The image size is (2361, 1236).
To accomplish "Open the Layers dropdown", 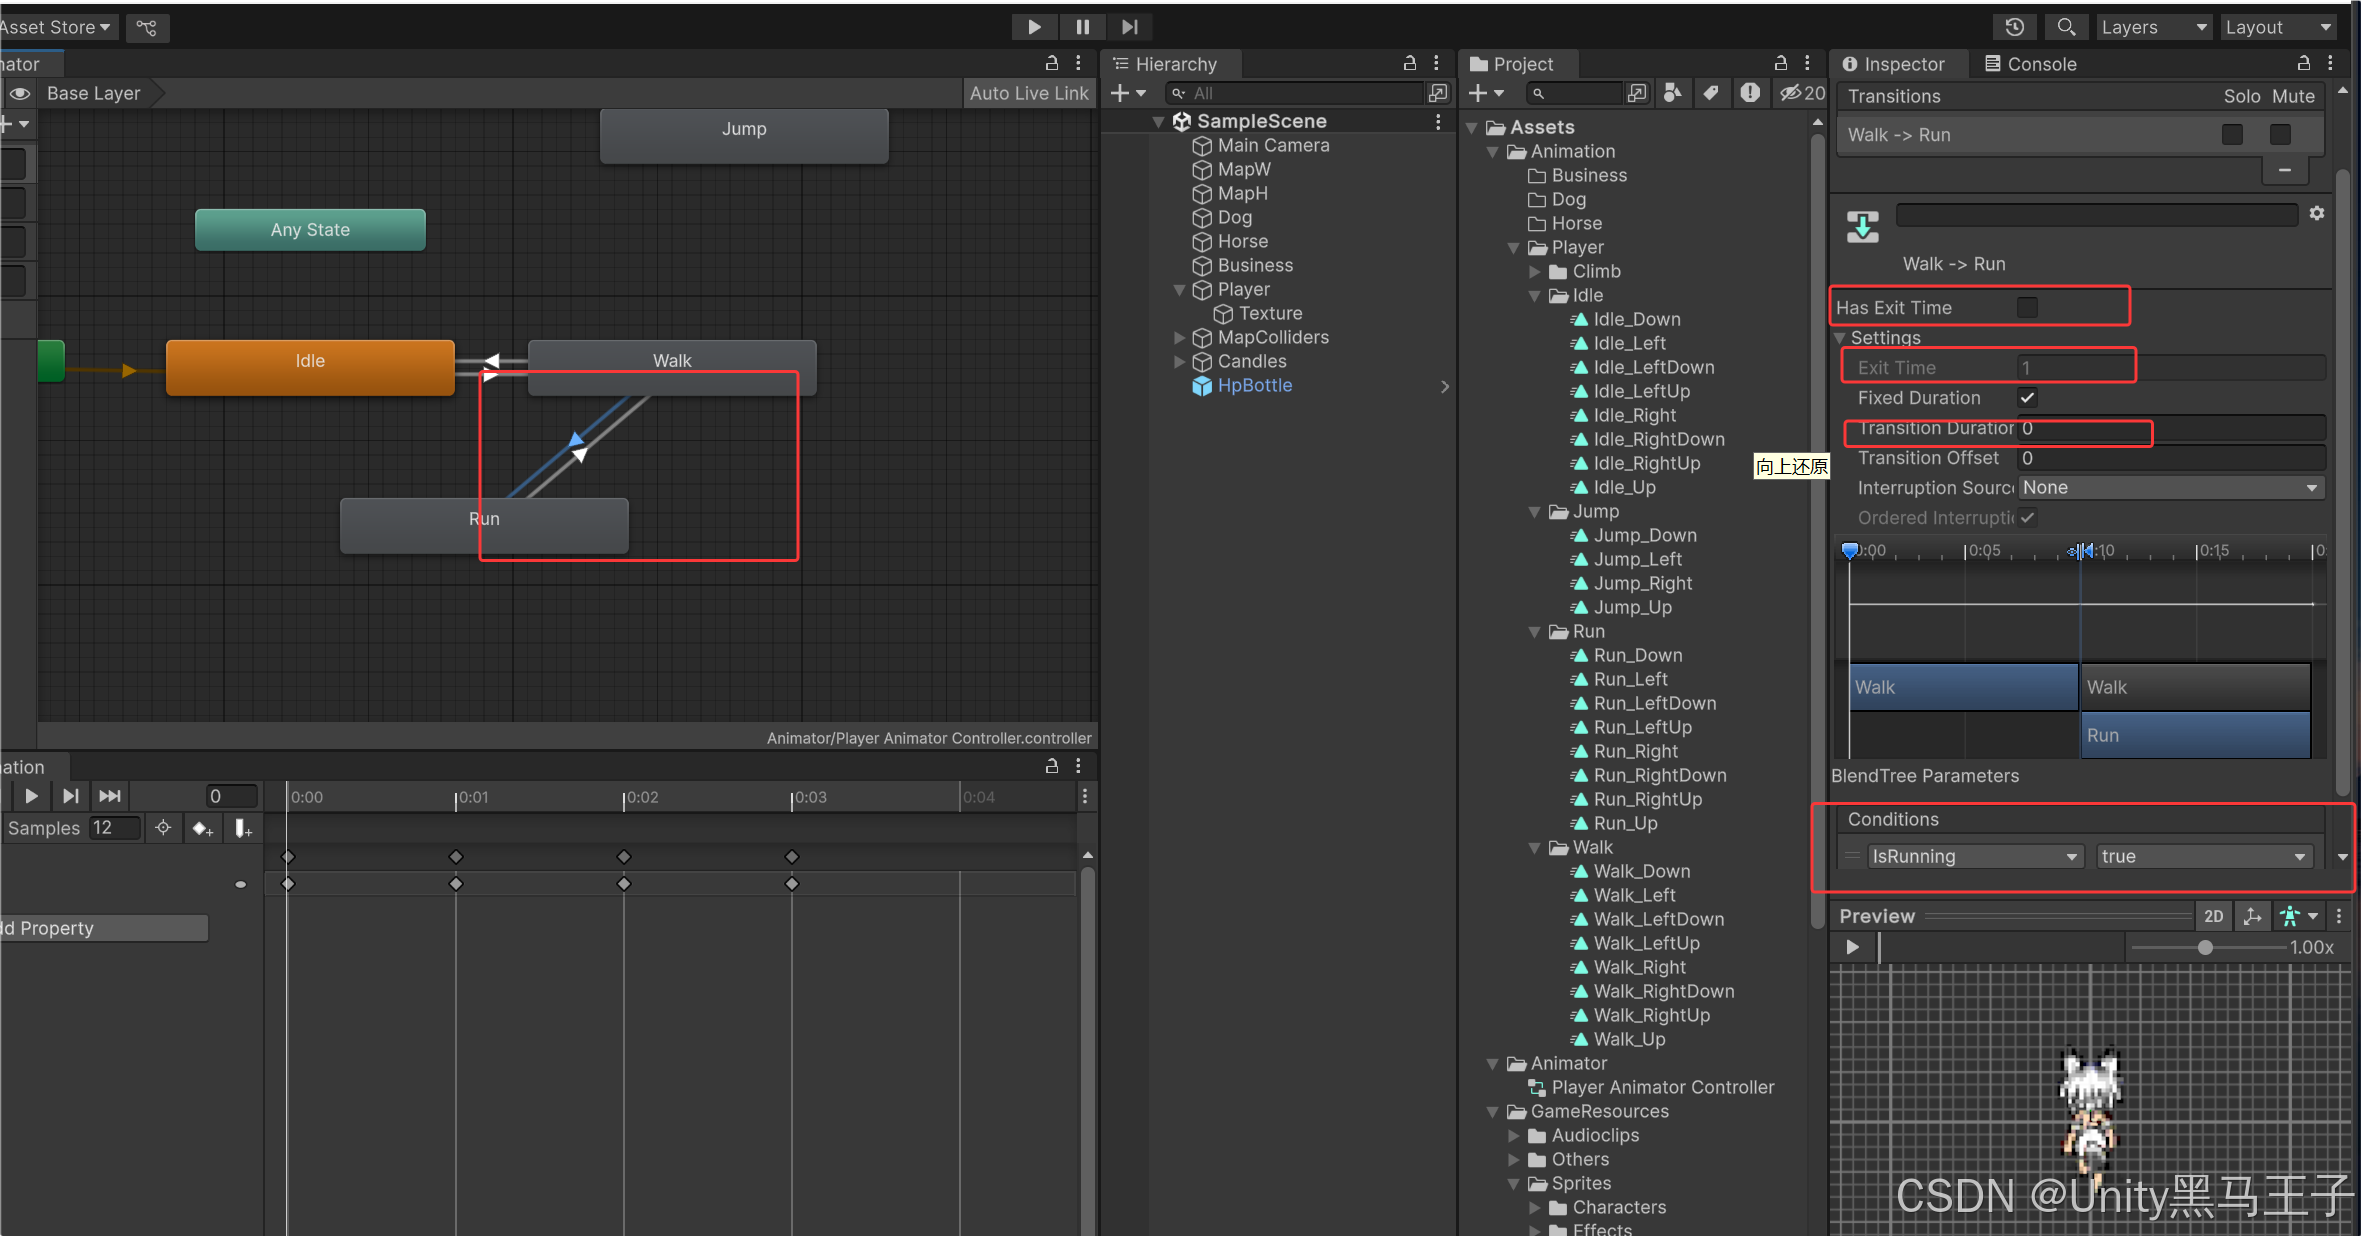I will pyautogui.click(x=2153, y=27).
